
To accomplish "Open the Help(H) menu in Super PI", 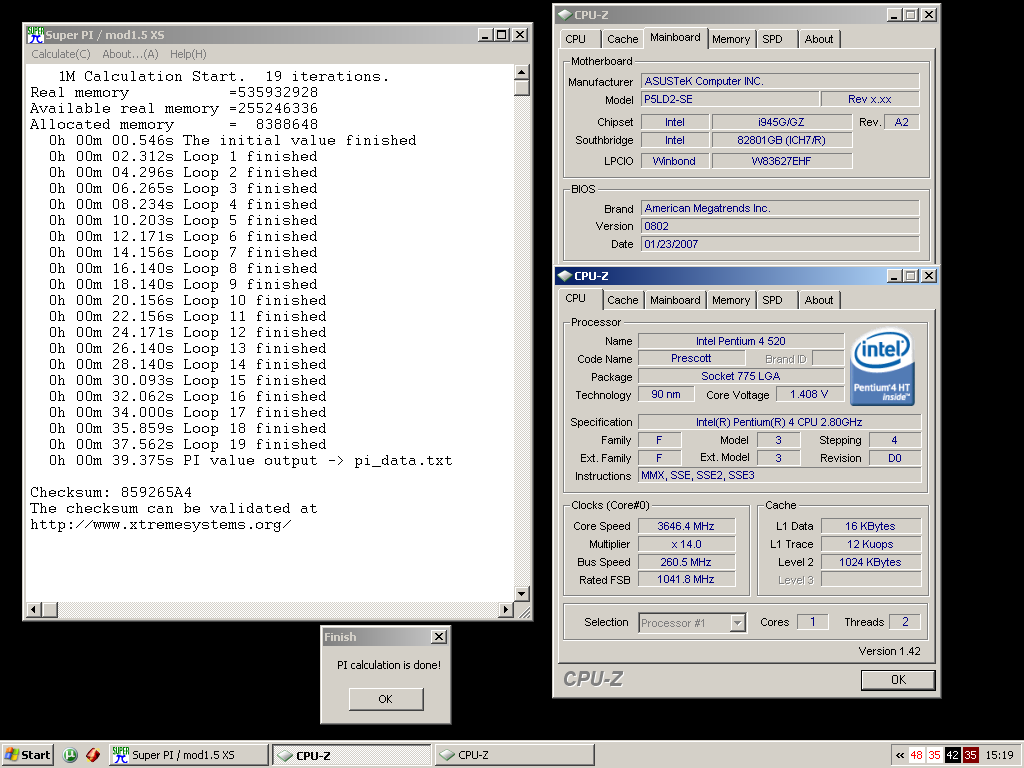I will click(188, 54).
